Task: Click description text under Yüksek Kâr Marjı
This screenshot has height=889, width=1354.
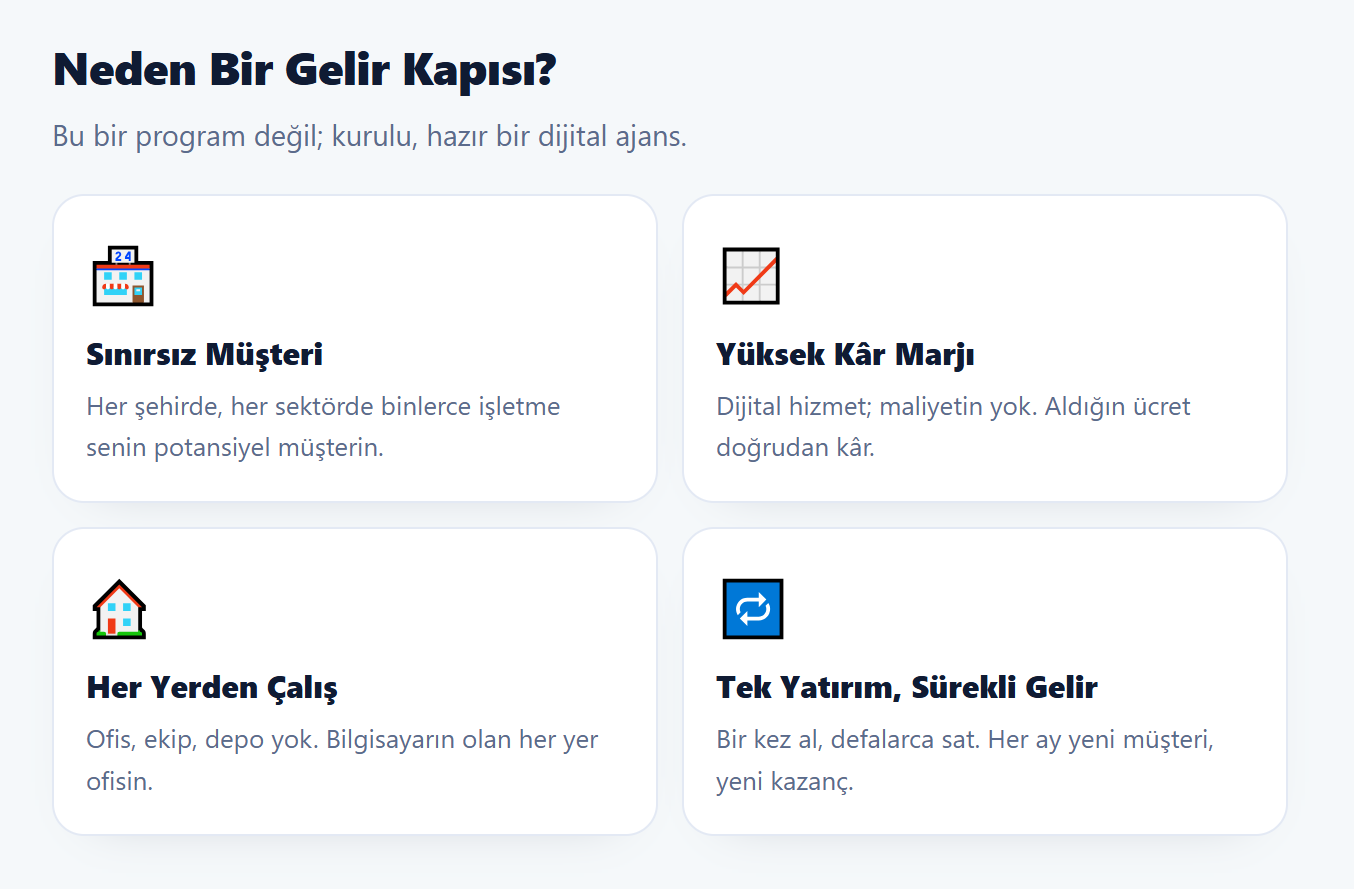Action: (954, 427)
